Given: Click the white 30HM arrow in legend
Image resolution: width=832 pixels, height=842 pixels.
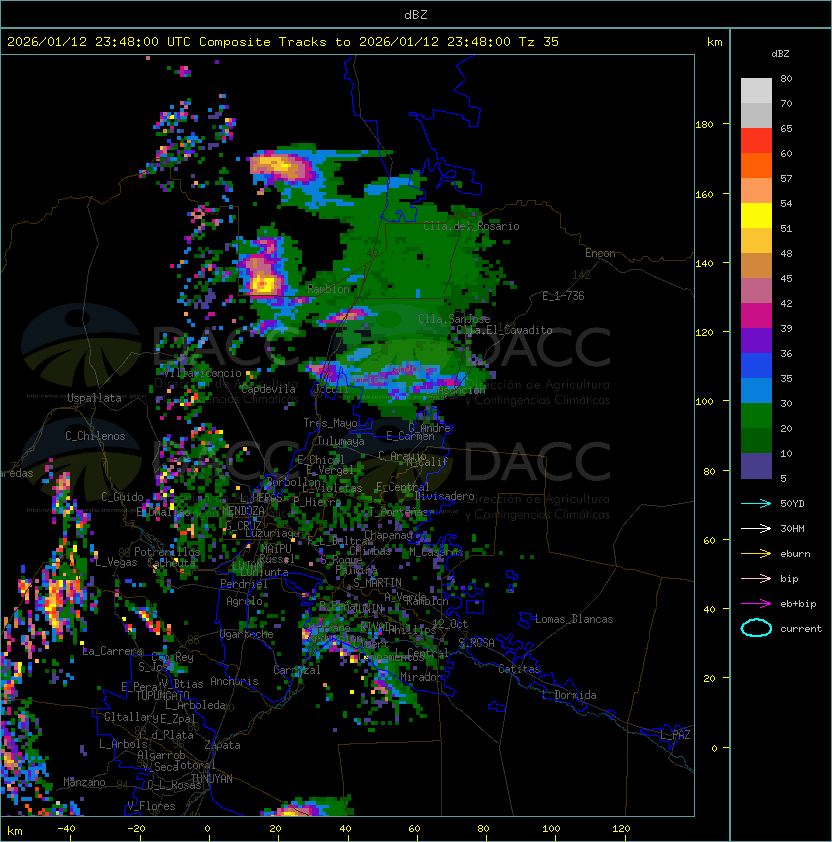Looking at the screenshot, I should click(756, 528).
